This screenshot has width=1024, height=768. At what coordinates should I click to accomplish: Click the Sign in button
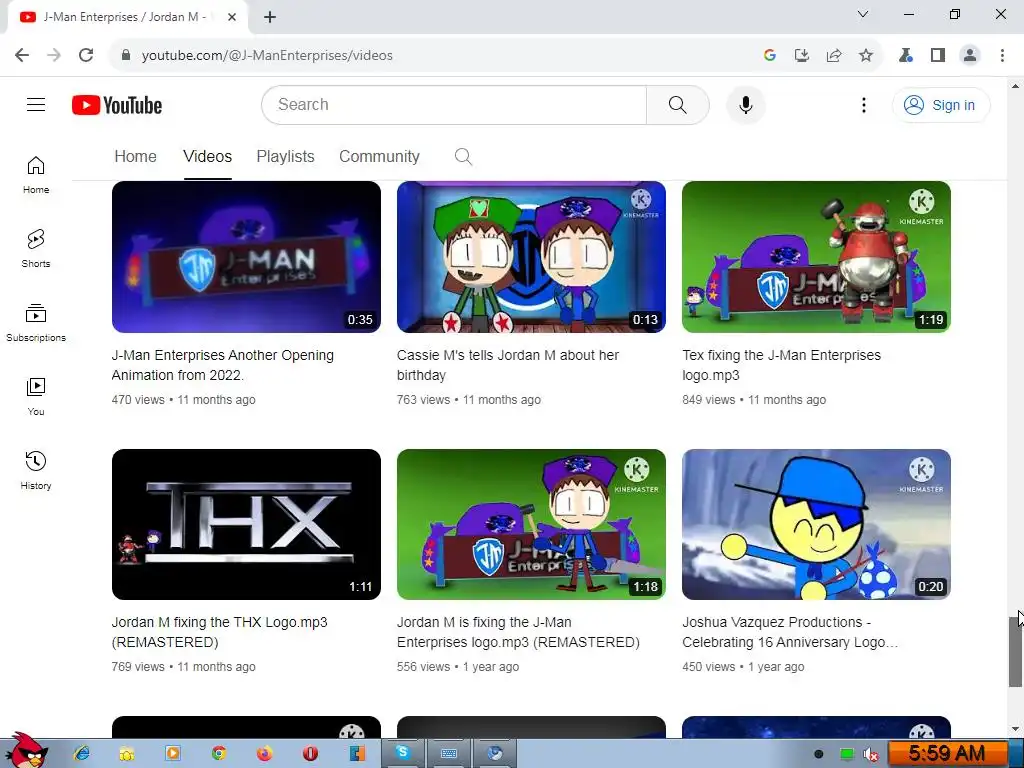tap(941, 105)
